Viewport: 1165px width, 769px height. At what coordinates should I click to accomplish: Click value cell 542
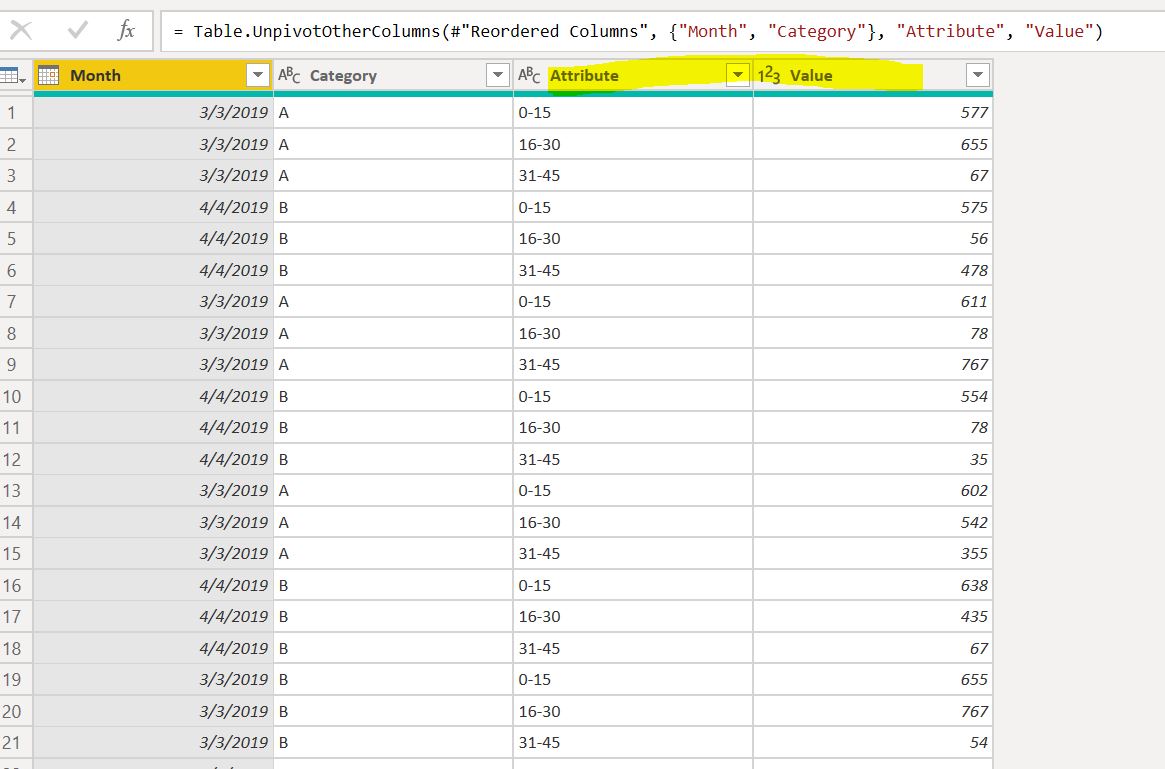(873, 522)
